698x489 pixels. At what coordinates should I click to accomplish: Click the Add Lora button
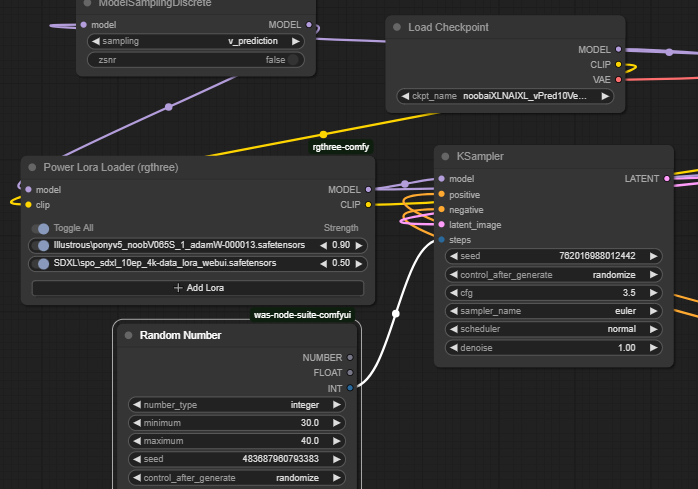[x=198, y=288]
